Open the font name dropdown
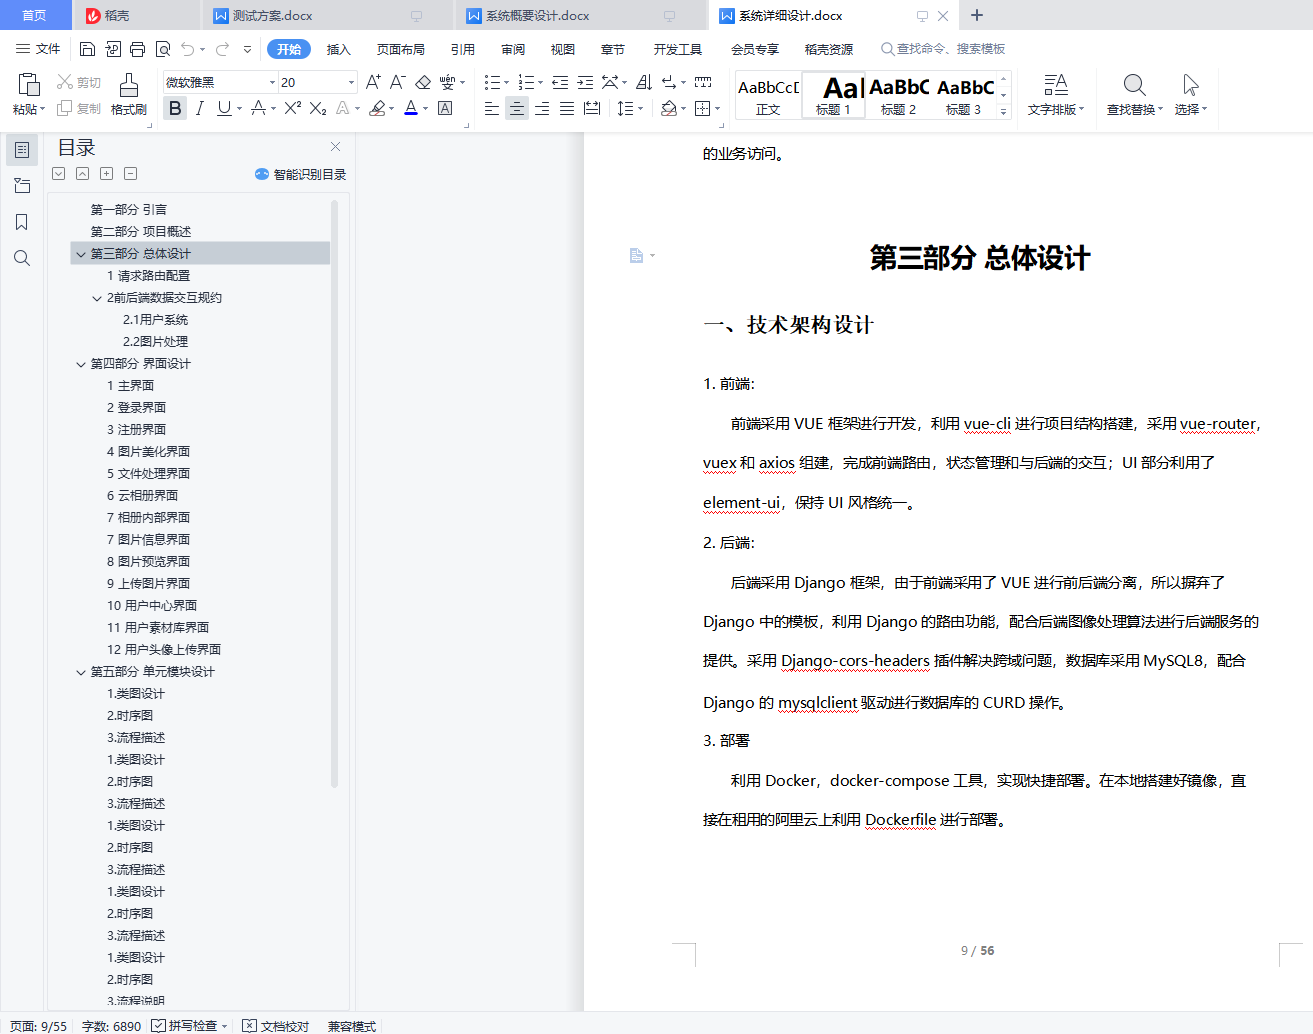This screenshot has height=1034, width=1313. click(x=272, y=82)
